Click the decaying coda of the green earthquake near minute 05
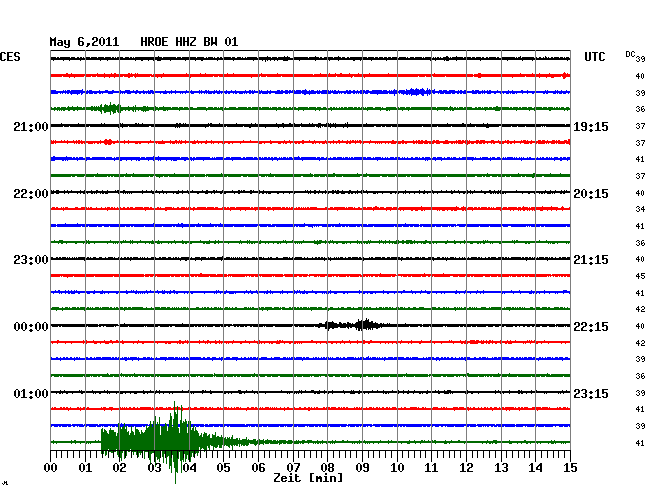 (226, 442)
